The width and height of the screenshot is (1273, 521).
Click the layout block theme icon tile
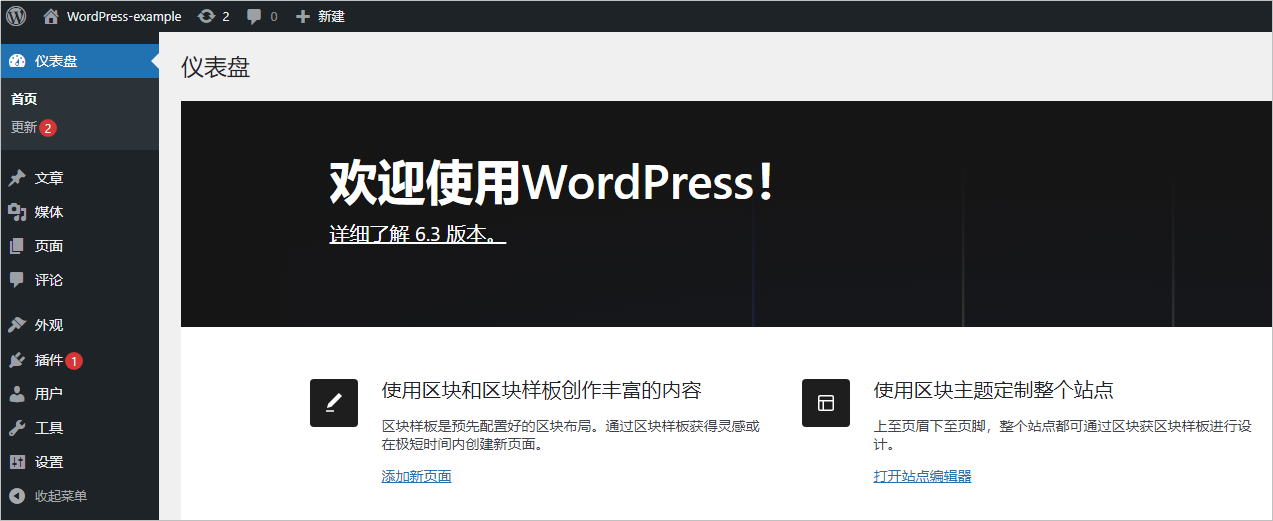click(826, 403)
